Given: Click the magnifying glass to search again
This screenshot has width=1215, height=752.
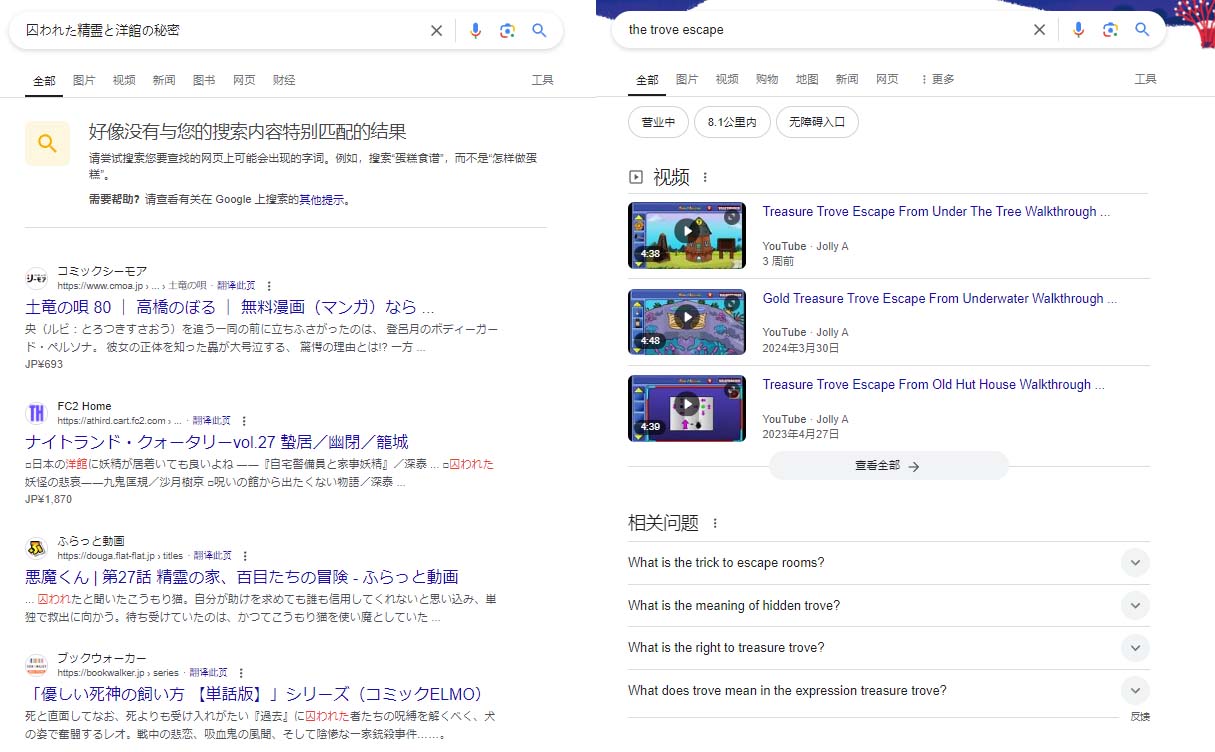Looking at the screenshot, I should coord(540,30).
